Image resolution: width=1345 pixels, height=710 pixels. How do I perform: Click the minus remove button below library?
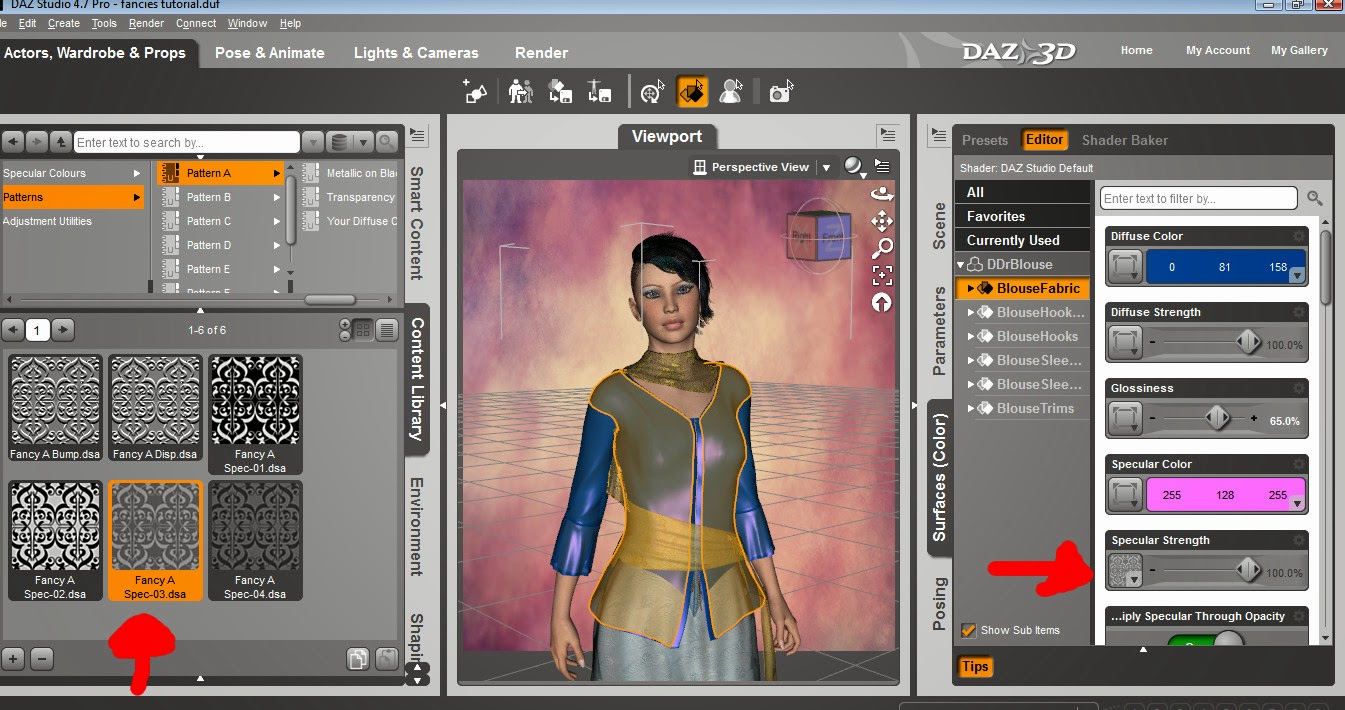pos(41,659)
